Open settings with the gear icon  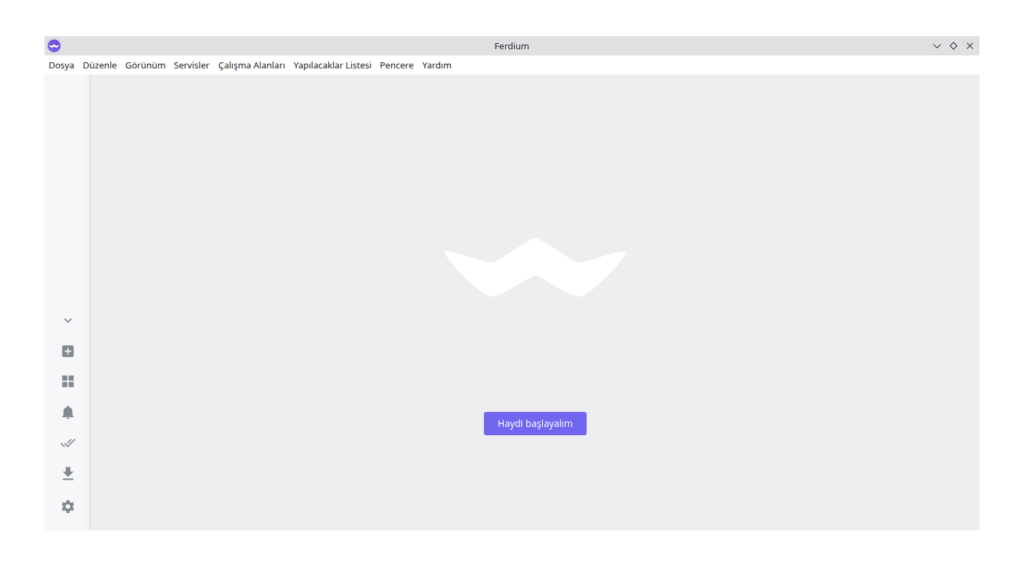[68, 507]
